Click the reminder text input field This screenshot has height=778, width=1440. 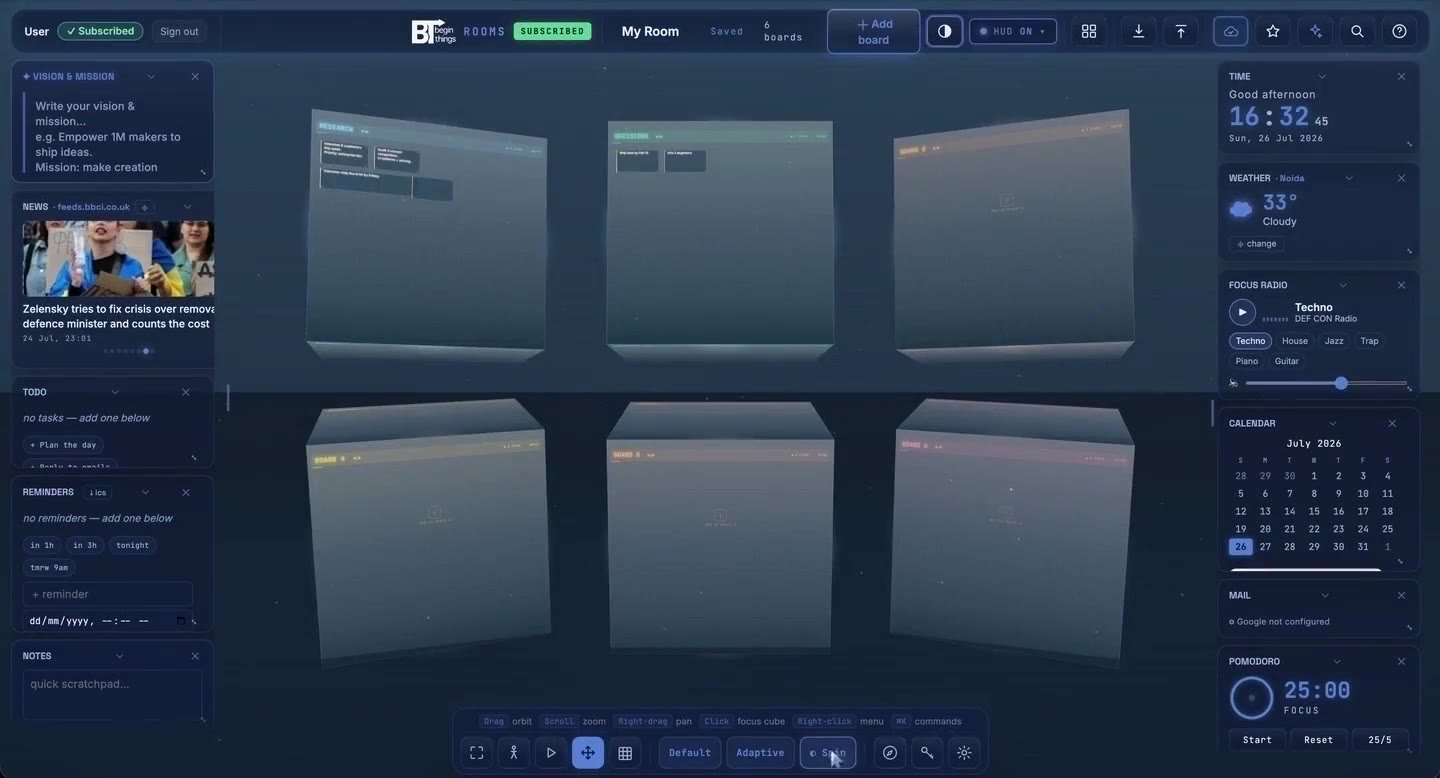tap(108, 594)
